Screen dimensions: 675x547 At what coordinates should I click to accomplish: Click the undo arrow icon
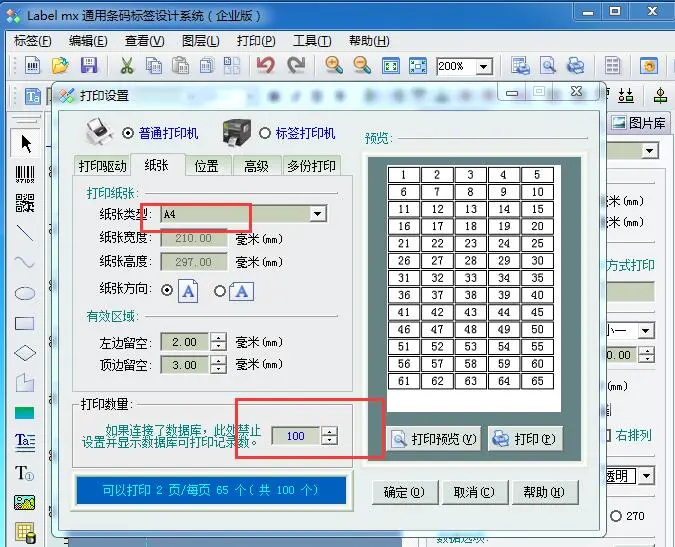[265, 66]
